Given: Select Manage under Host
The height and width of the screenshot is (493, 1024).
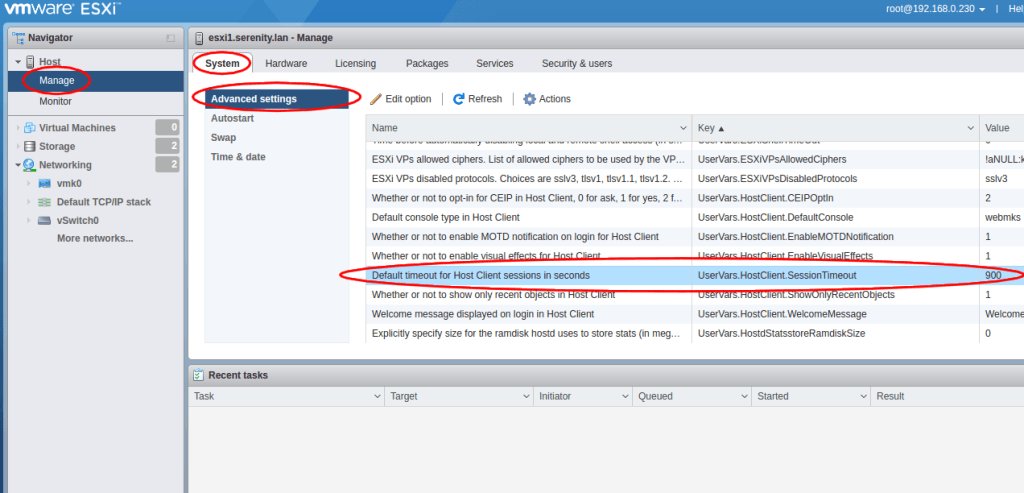Looking at the screenshot, I should (x=96, y=81).
